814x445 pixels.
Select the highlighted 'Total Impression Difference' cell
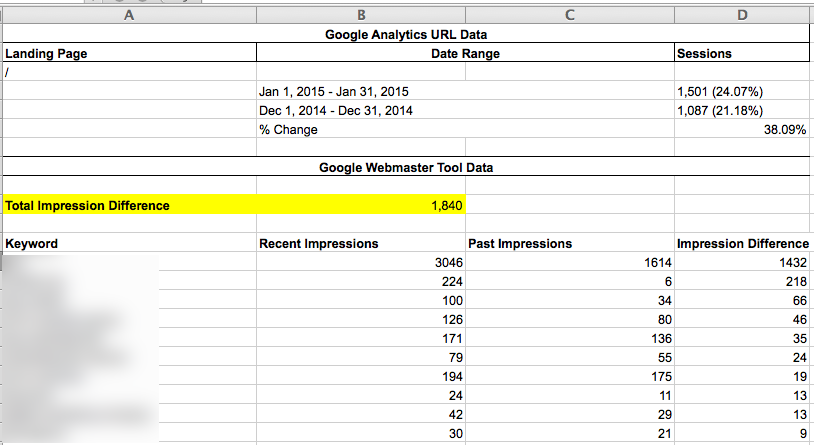(129, 205)
